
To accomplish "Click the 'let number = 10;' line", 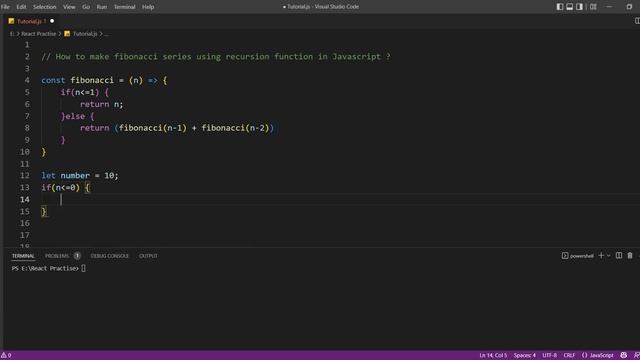I will (80, 176).
